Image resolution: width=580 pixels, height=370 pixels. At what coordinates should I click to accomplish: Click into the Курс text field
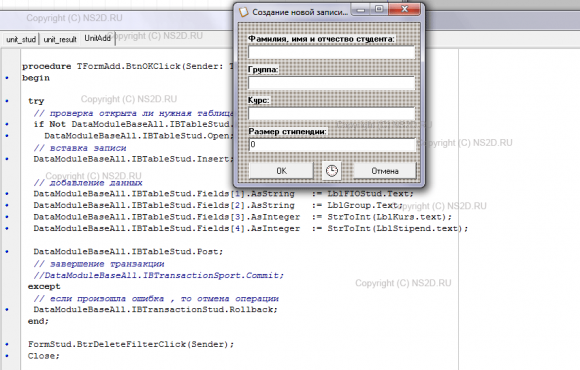coord(331,114)
